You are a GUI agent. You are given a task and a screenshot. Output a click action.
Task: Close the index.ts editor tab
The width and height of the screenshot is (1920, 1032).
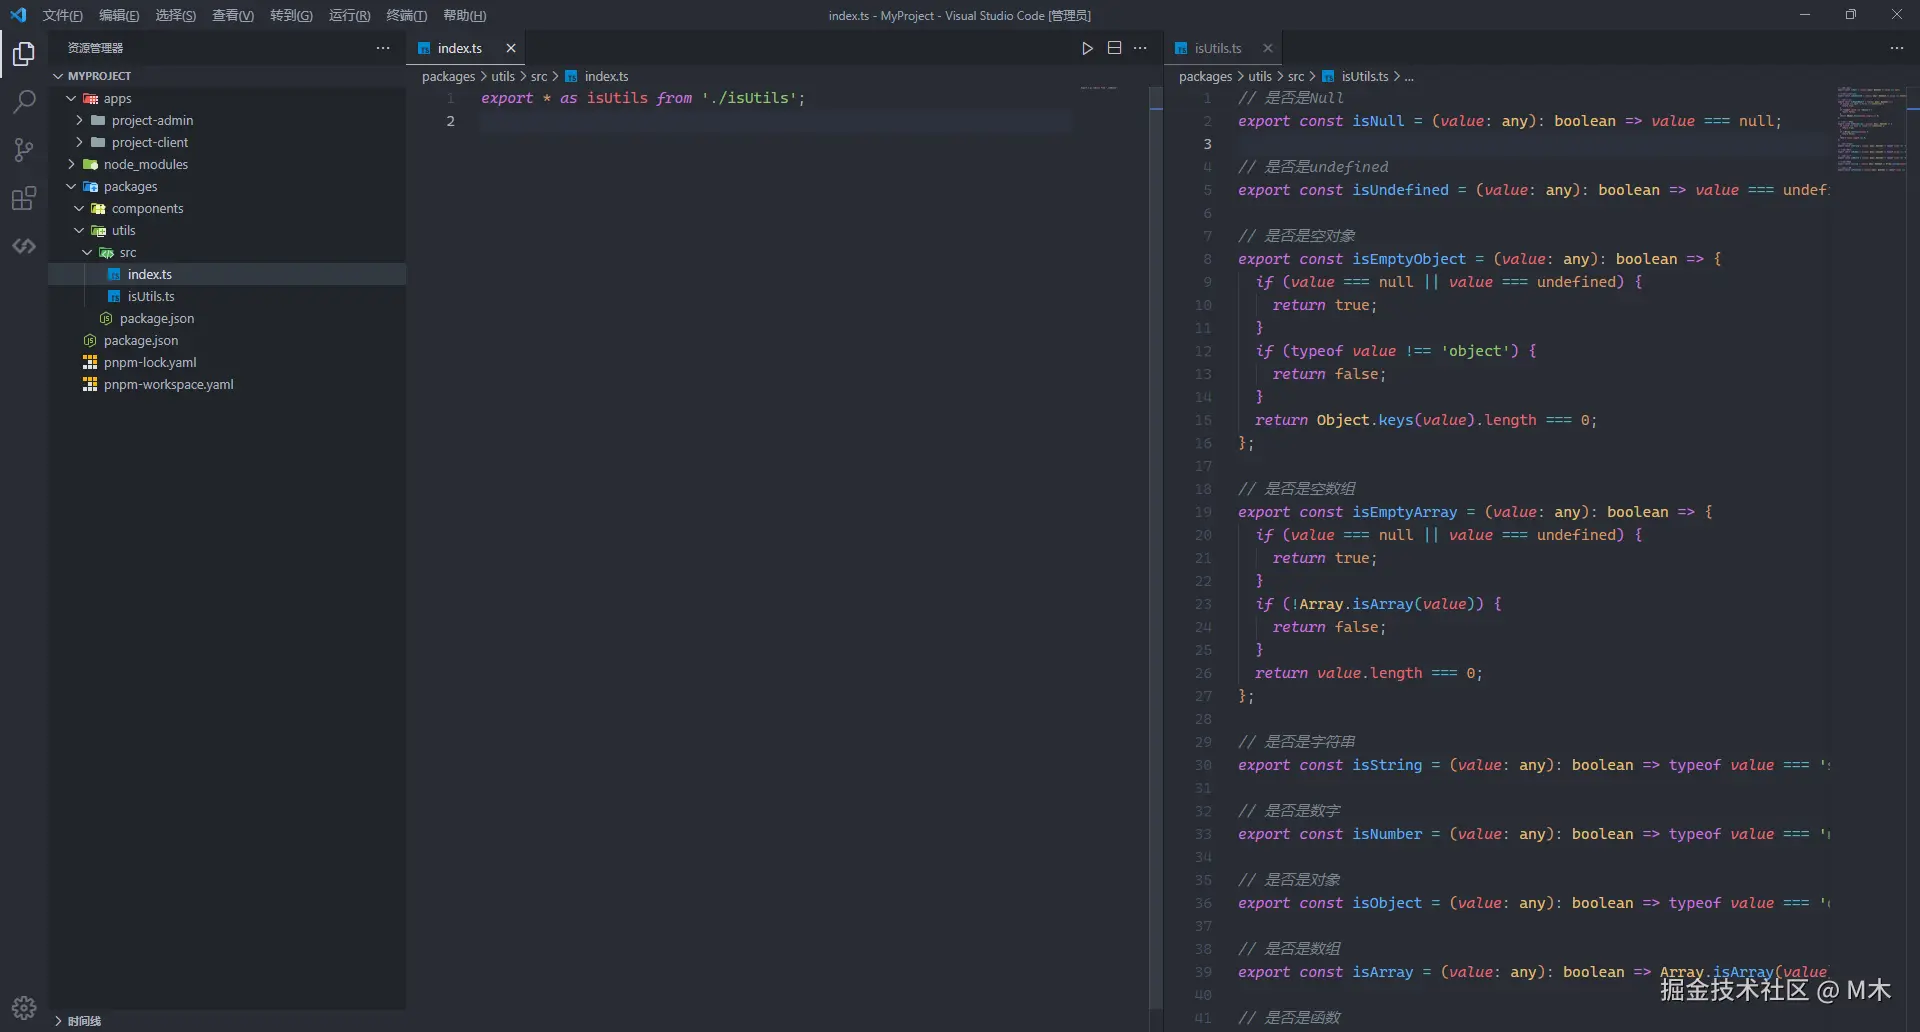pyautogui.click(x=511, y=48)
